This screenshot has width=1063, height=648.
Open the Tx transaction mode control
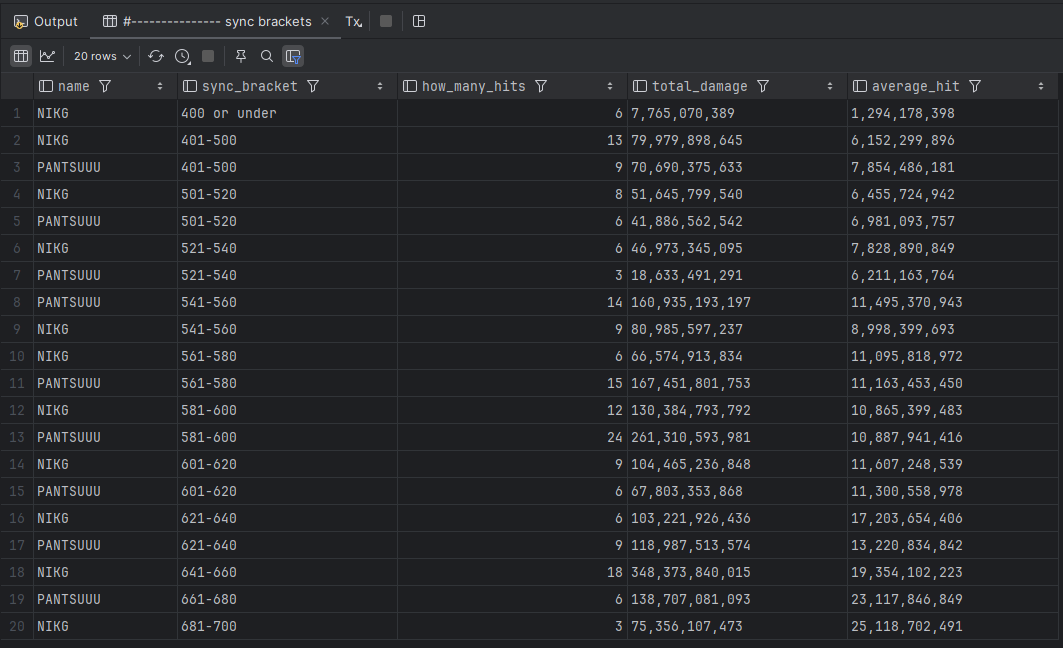coord(353,22)
